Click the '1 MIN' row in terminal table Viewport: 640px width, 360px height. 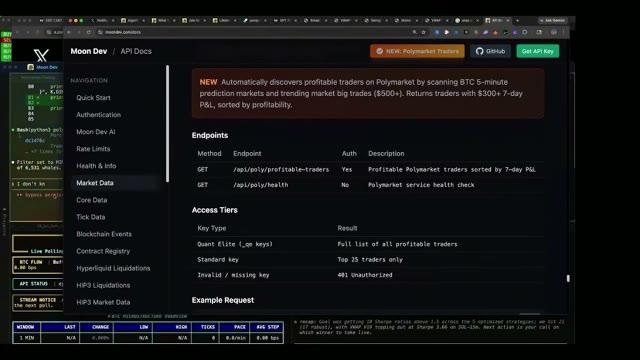(148, 338)
